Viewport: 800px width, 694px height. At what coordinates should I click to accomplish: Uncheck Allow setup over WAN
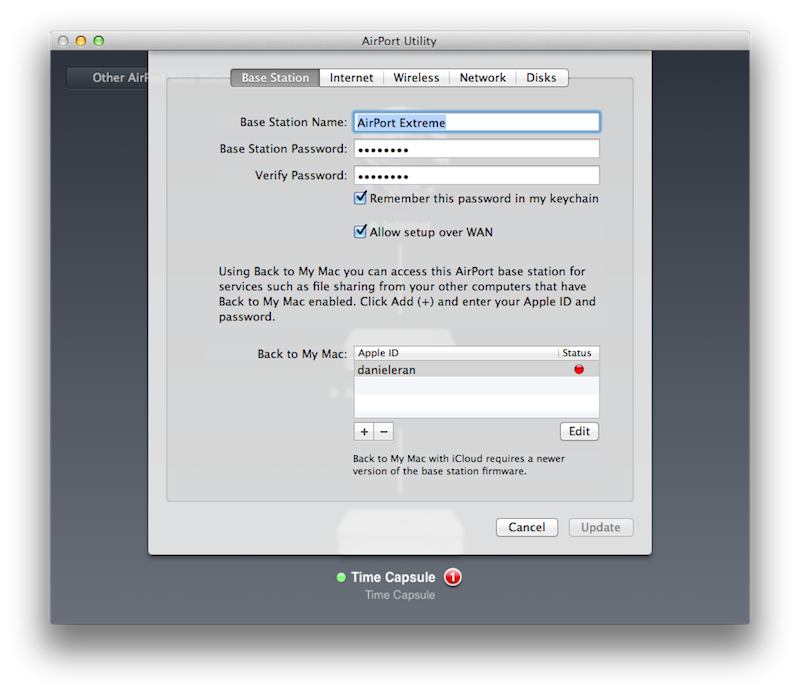(360, 232)
